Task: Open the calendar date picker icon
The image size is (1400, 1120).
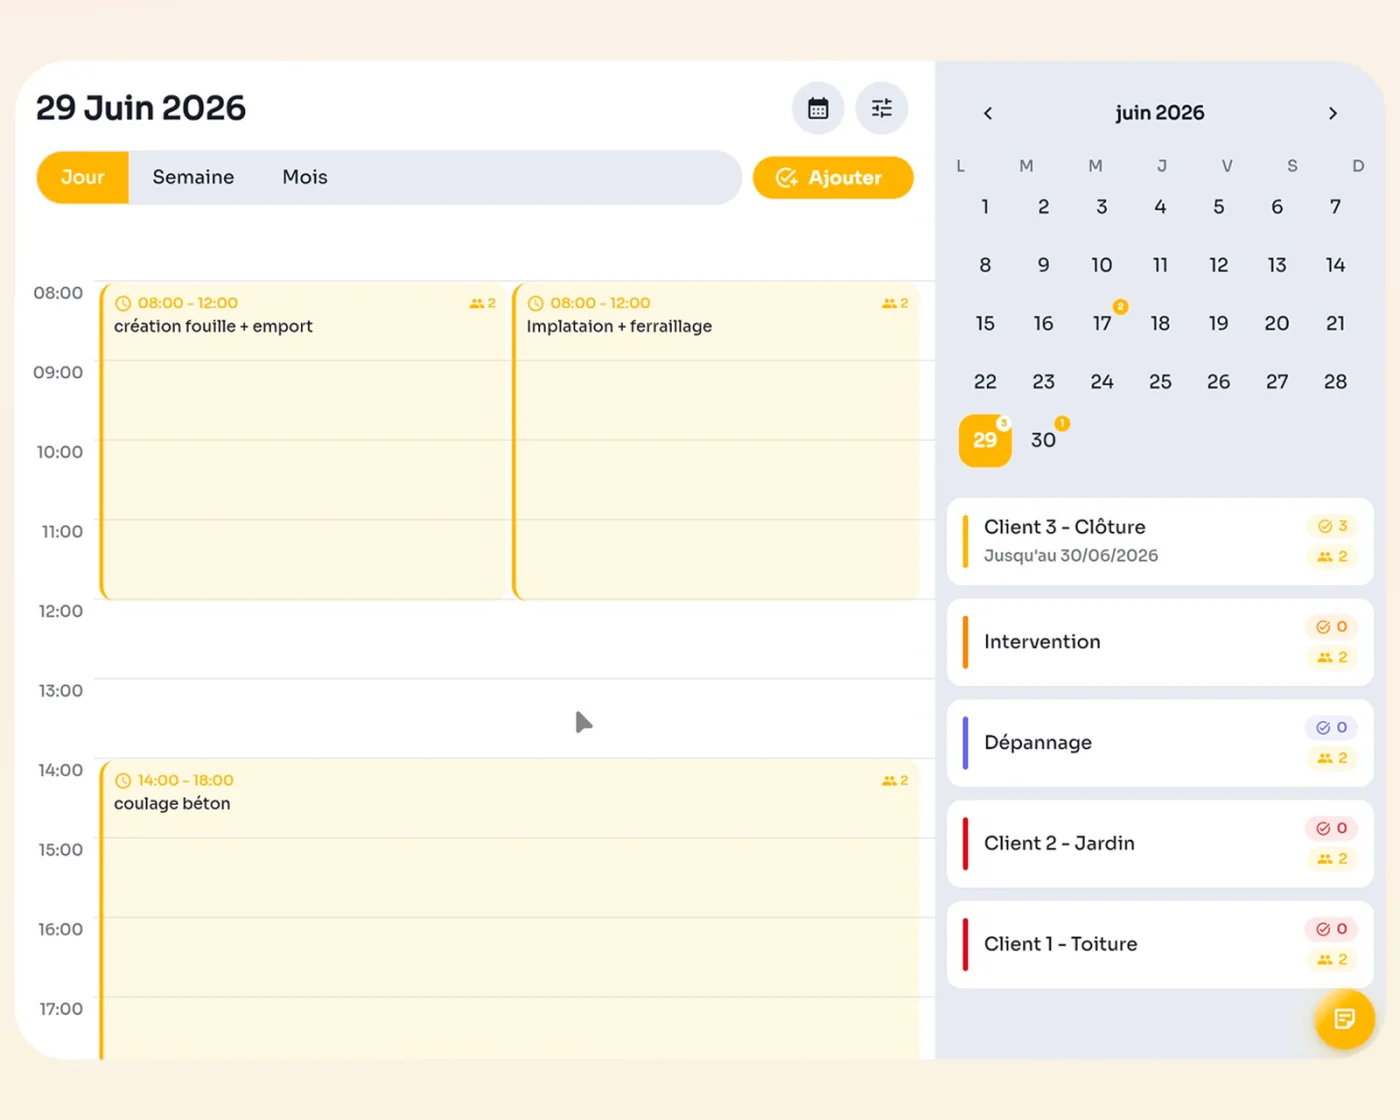Action: click(818, 108)
